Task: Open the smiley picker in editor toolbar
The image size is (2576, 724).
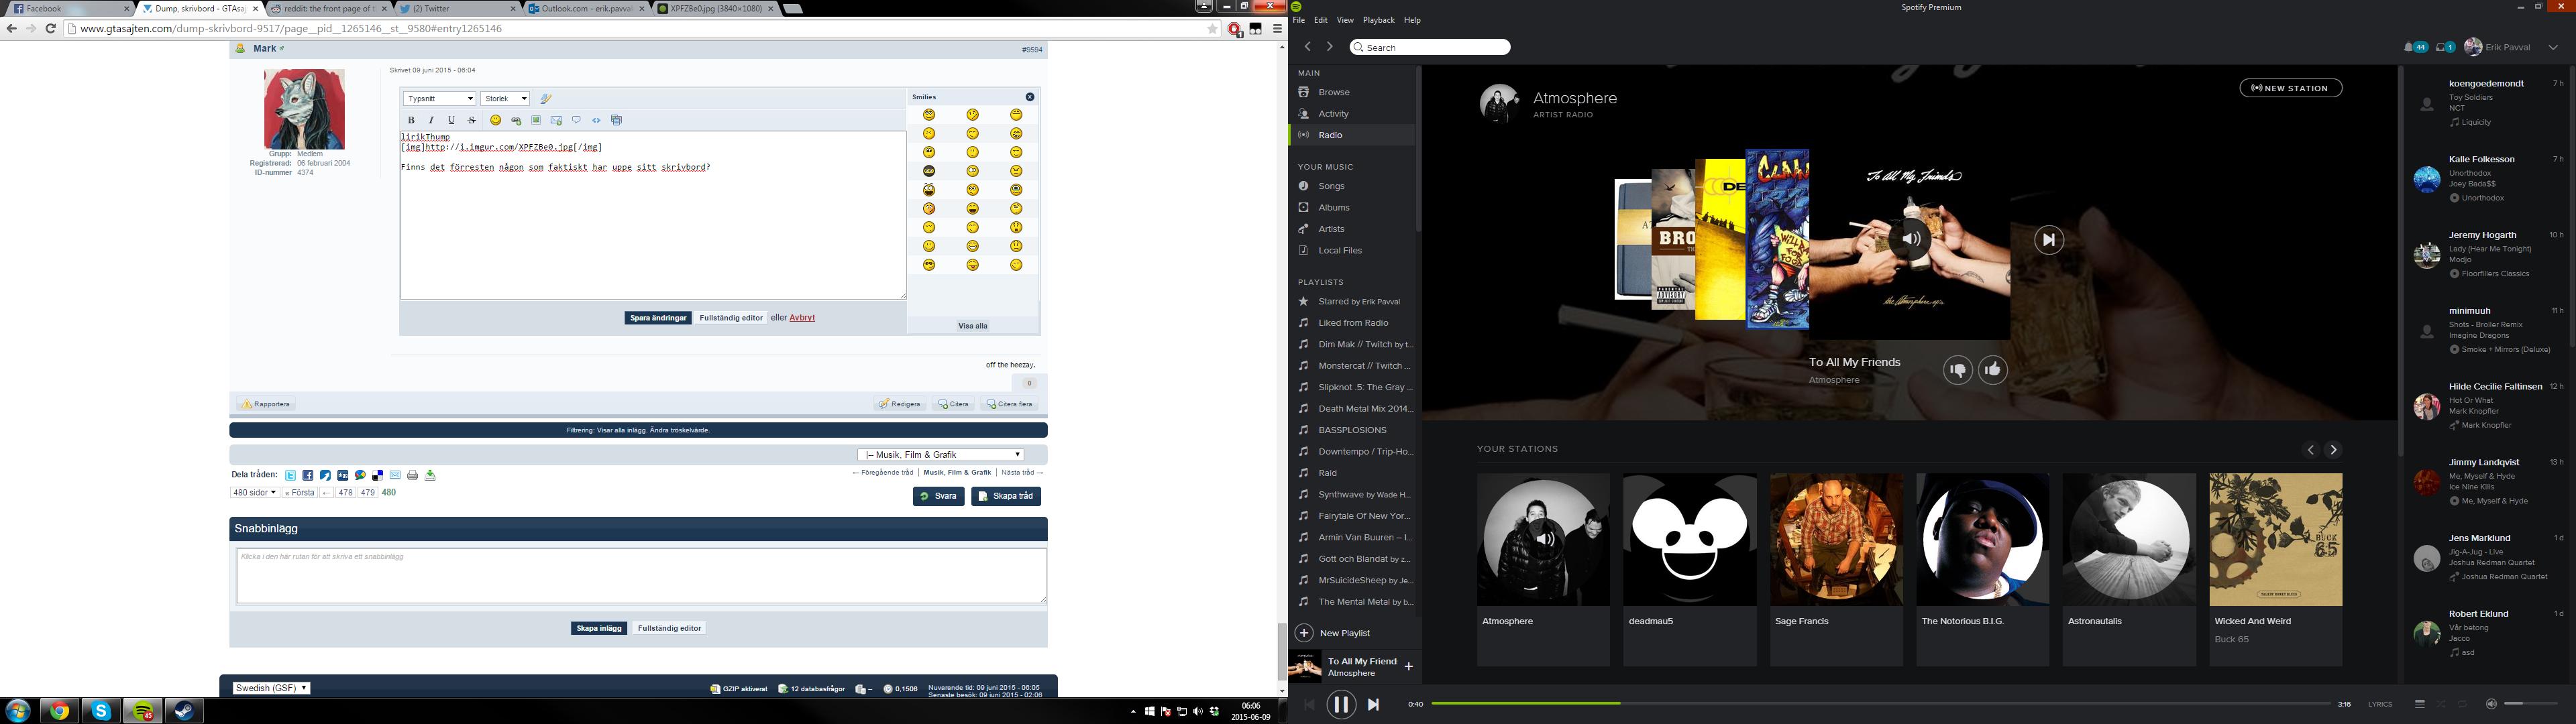Action: 495,120
